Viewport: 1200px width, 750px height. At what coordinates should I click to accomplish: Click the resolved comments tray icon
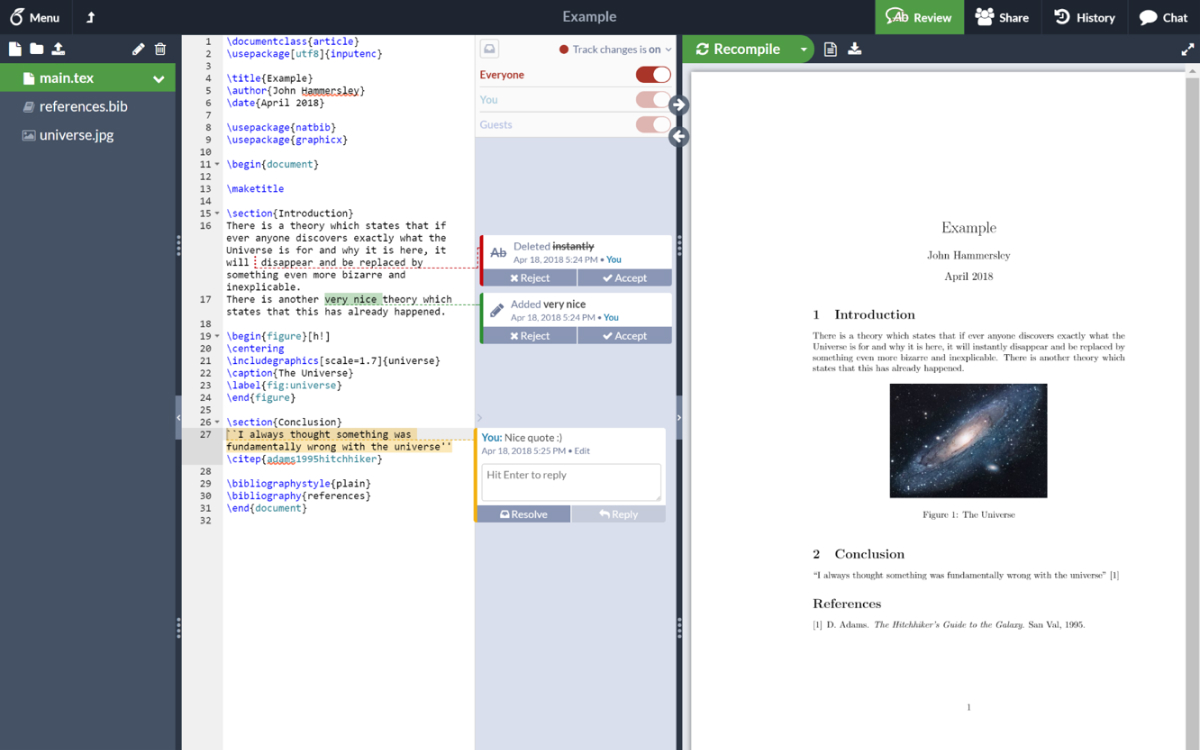point(490,49)
